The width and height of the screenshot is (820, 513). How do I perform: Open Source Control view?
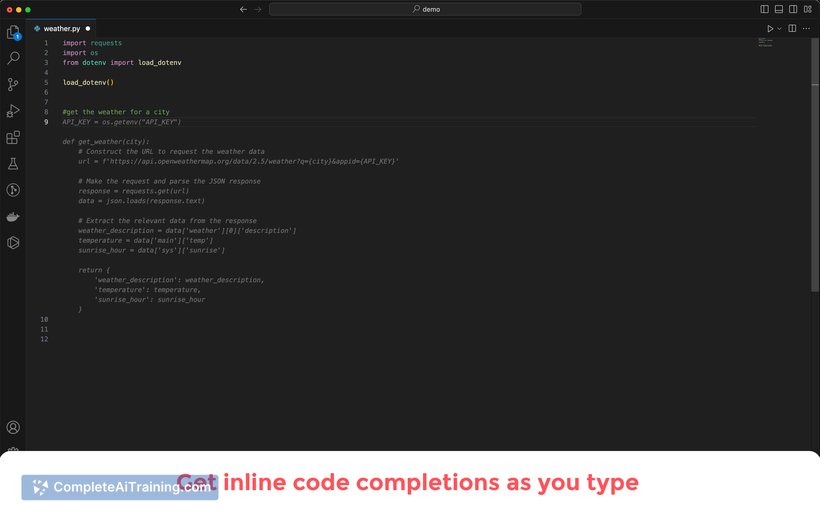click(x=13, y=84)
